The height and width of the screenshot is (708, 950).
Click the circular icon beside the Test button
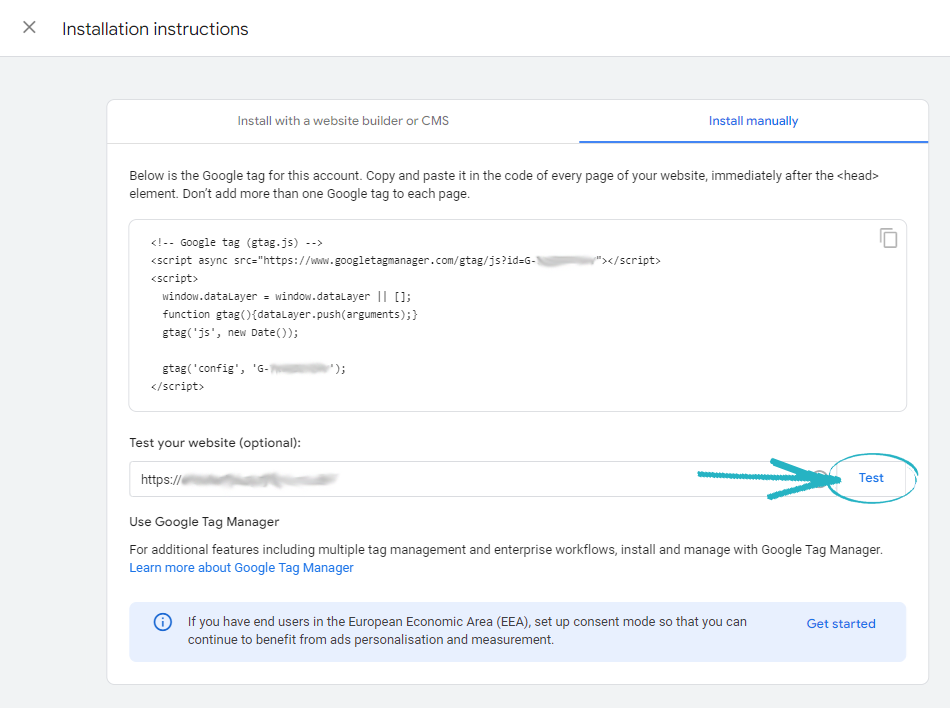point(819,478)
